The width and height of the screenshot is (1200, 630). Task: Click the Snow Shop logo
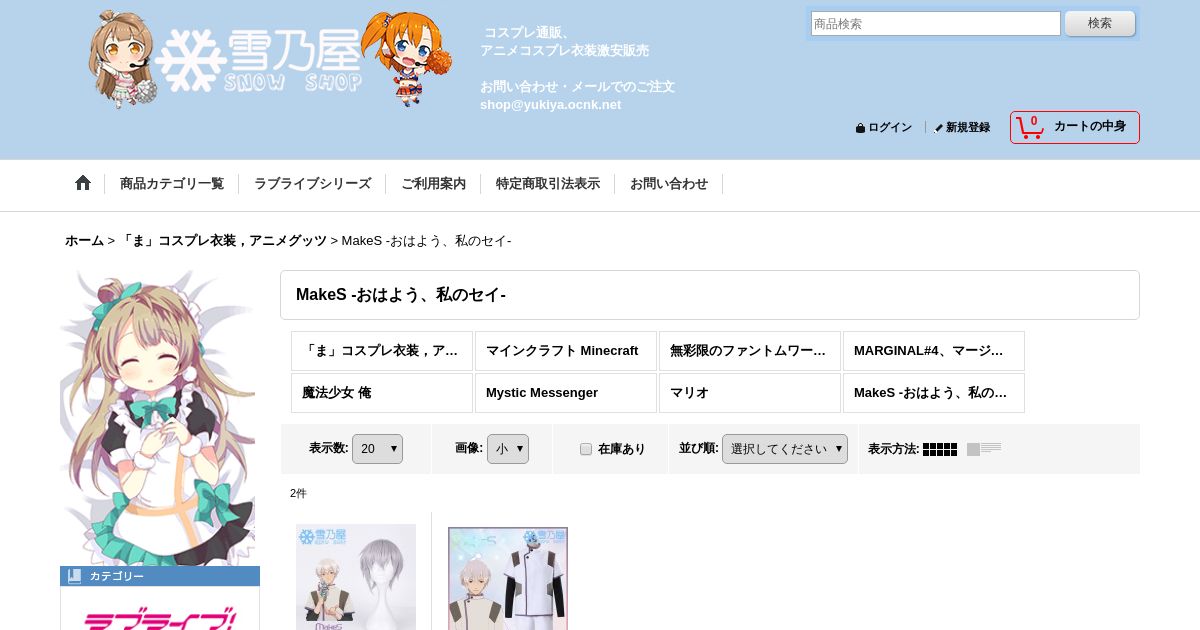tap(270, 60)
